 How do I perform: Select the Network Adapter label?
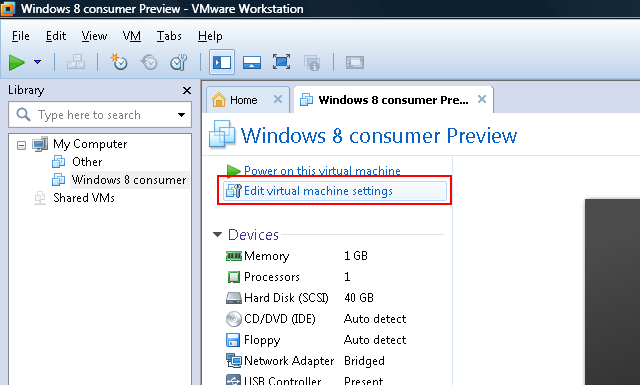(x=289, y=361)
